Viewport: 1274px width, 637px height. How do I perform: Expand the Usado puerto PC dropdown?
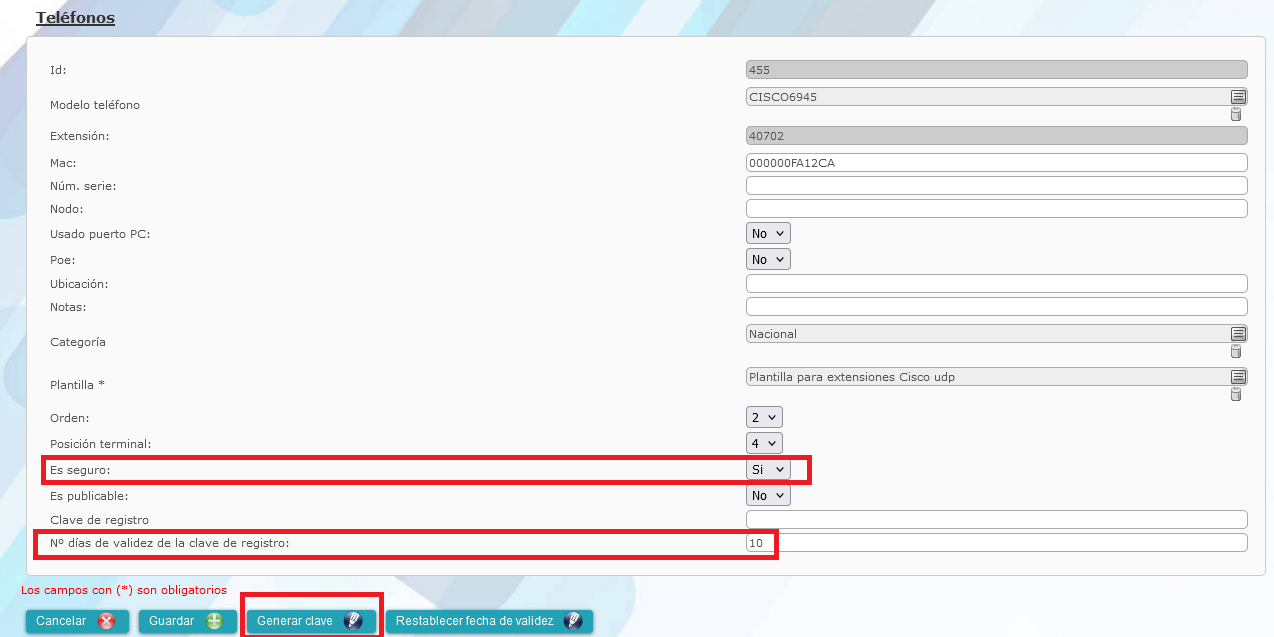(768, 233)
